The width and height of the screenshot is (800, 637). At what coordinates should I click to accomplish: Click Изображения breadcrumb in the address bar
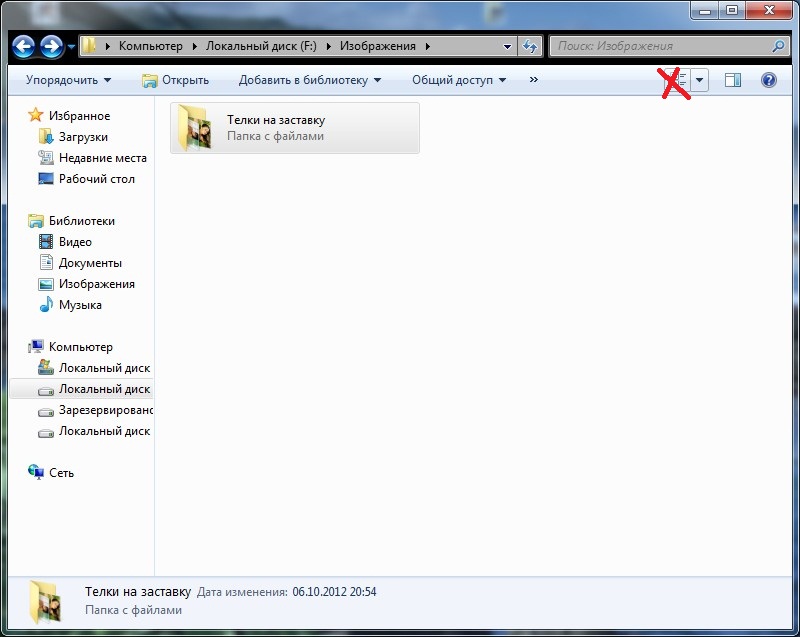click(x=378, y=46)
